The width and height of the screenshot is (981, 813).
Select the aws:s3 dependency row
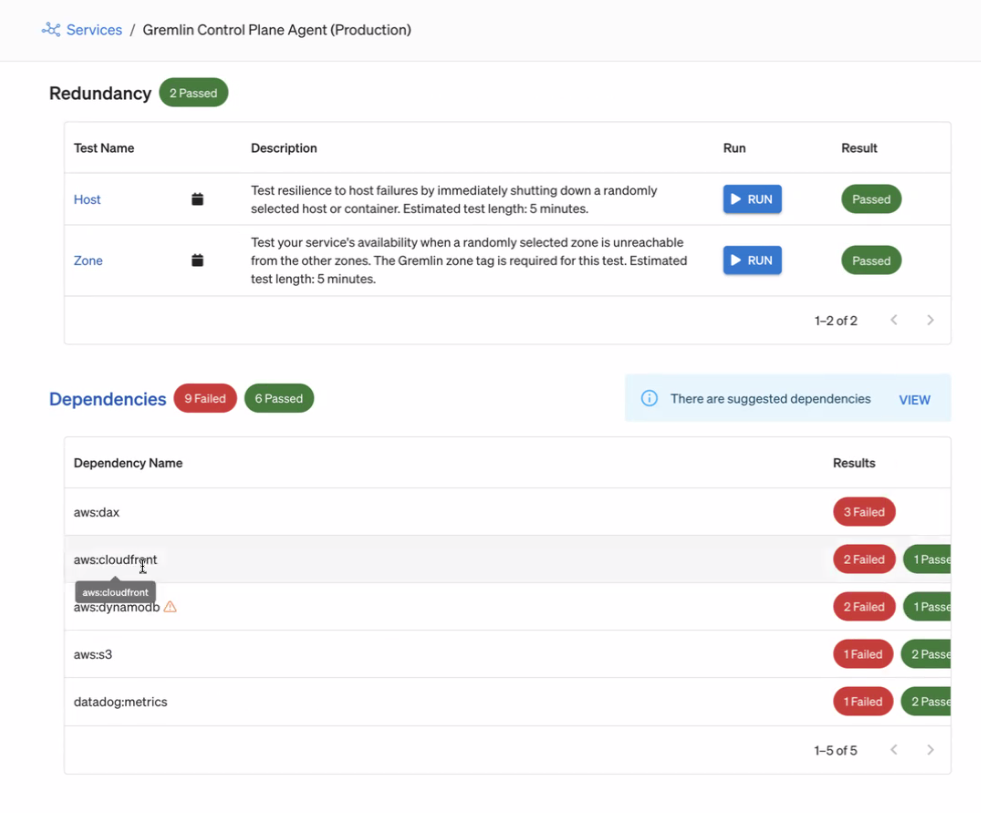coord(507,654)
